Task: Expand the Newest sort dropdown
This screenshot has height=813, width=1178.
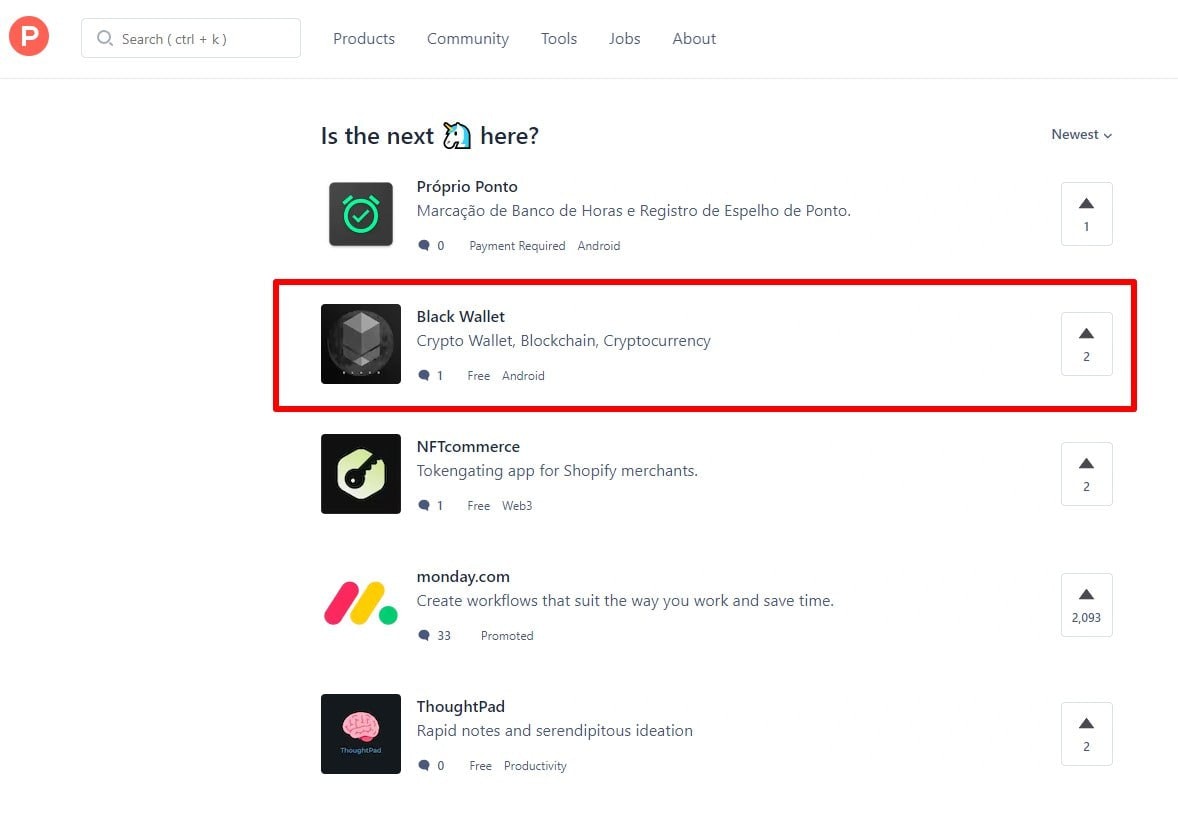Action: [x=1081, y=134]
